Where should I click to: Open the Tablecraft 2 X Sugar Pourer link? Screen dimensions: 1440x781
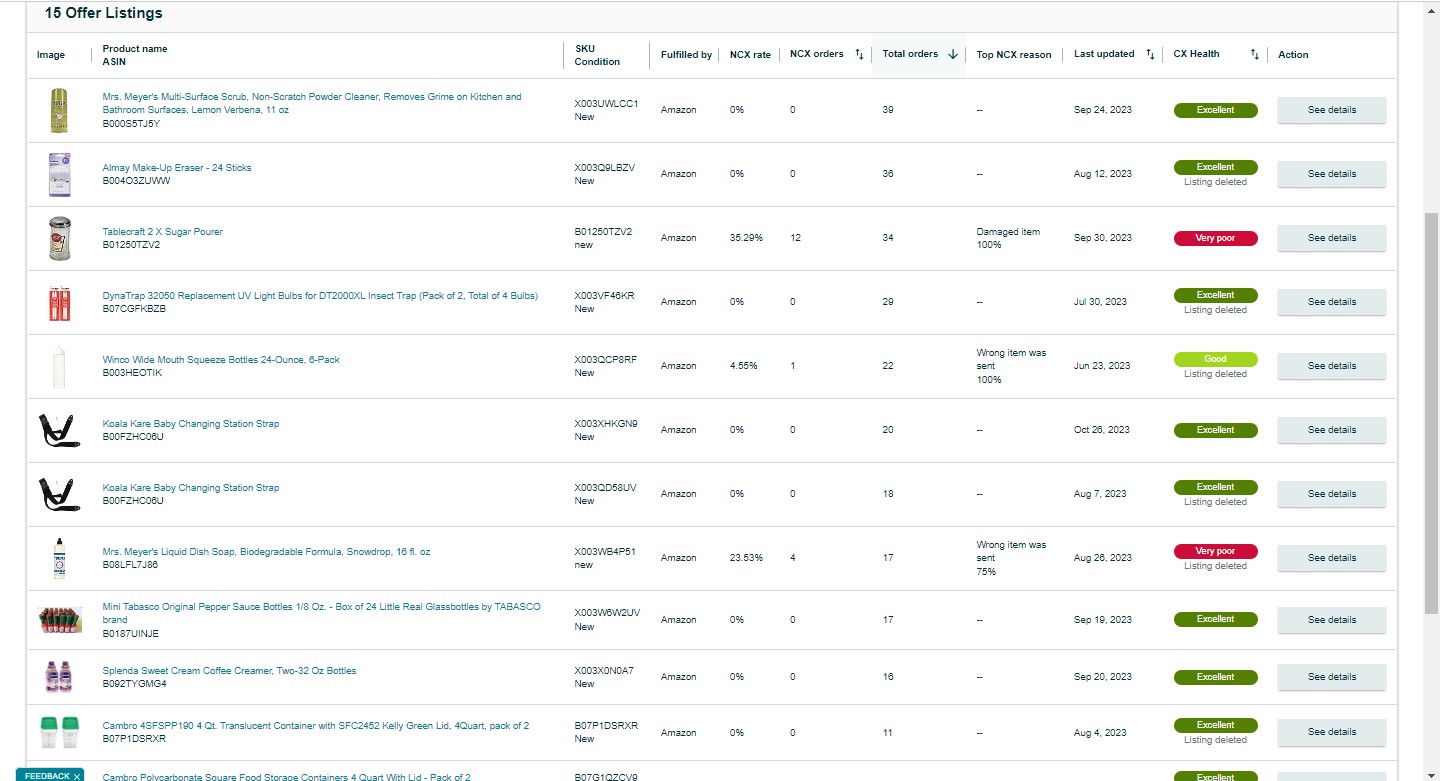[x=163, y=232]
